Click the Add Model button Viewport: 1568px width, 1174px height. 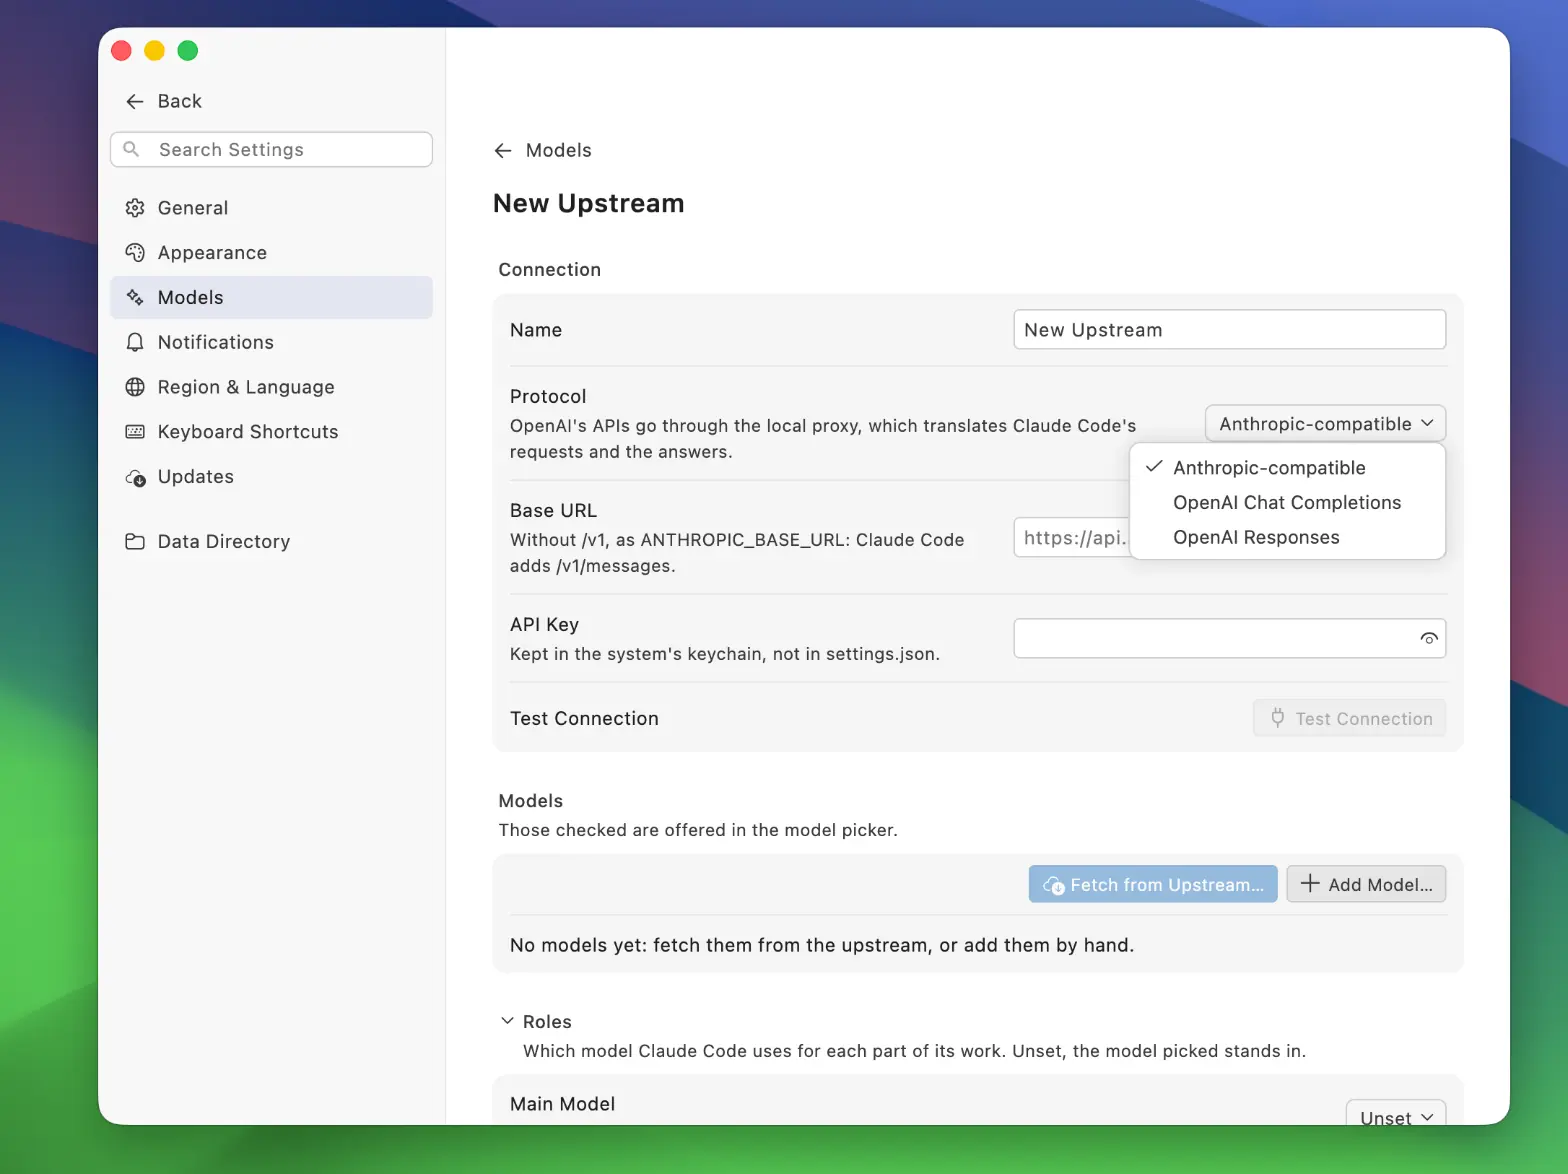coord(1366,884)
